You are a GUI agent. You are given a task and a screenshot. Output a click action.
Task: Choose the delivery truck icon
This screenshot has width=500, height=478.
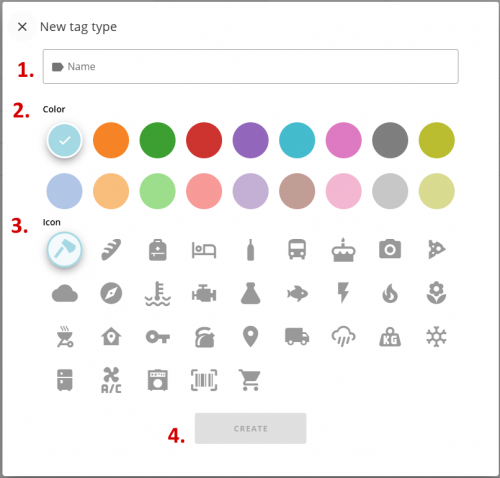point(297,336)
